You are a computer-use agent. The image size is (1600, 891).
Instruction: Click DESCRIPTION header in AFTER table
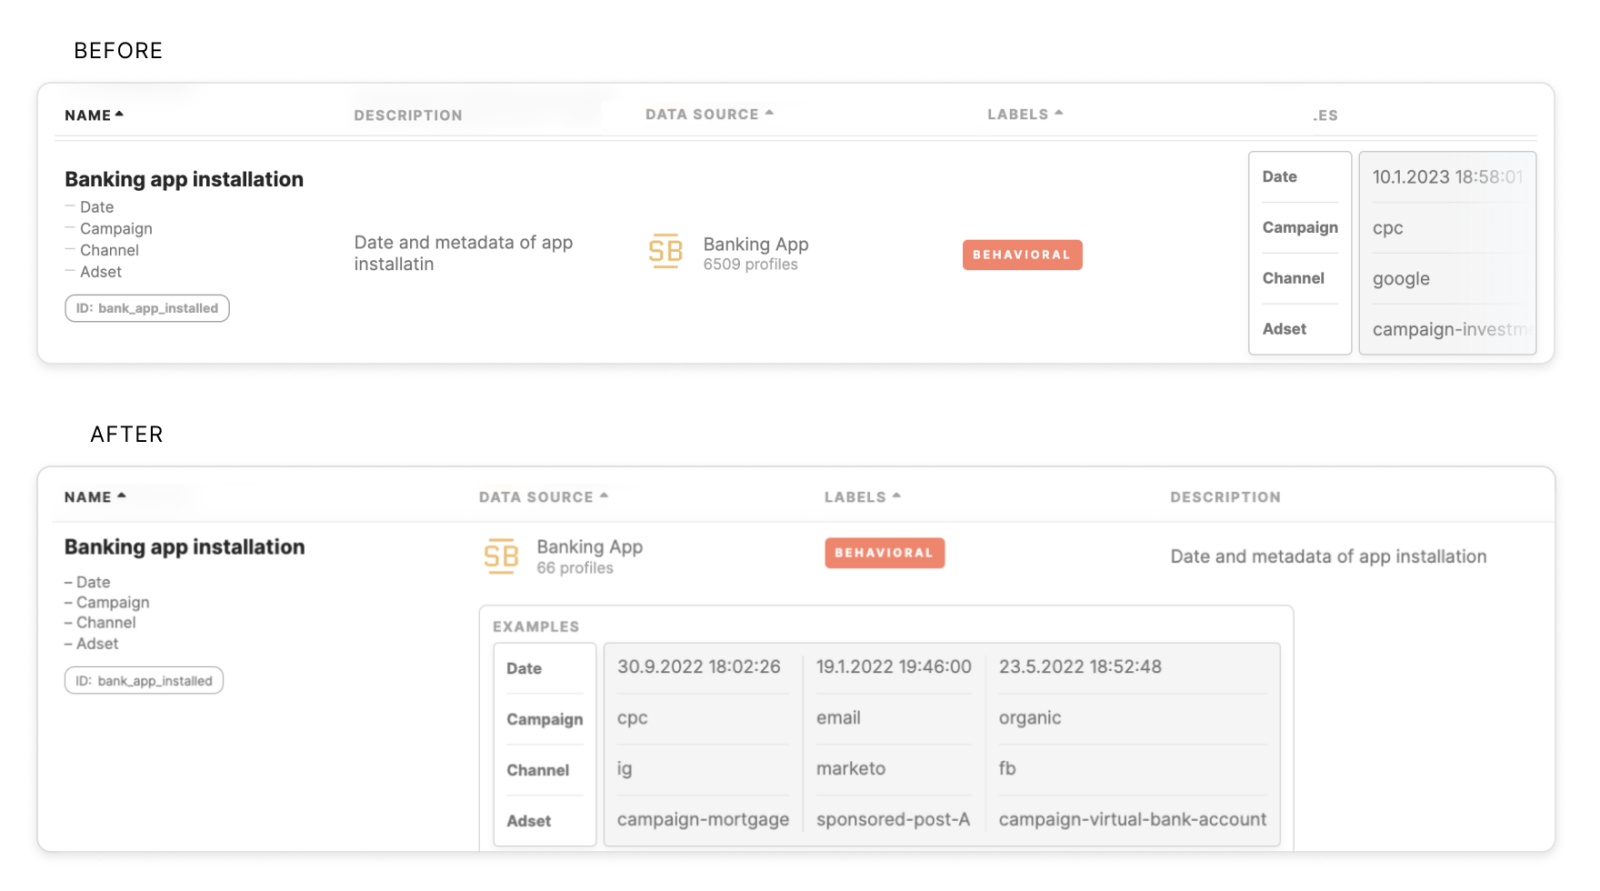click(1225, 497)
